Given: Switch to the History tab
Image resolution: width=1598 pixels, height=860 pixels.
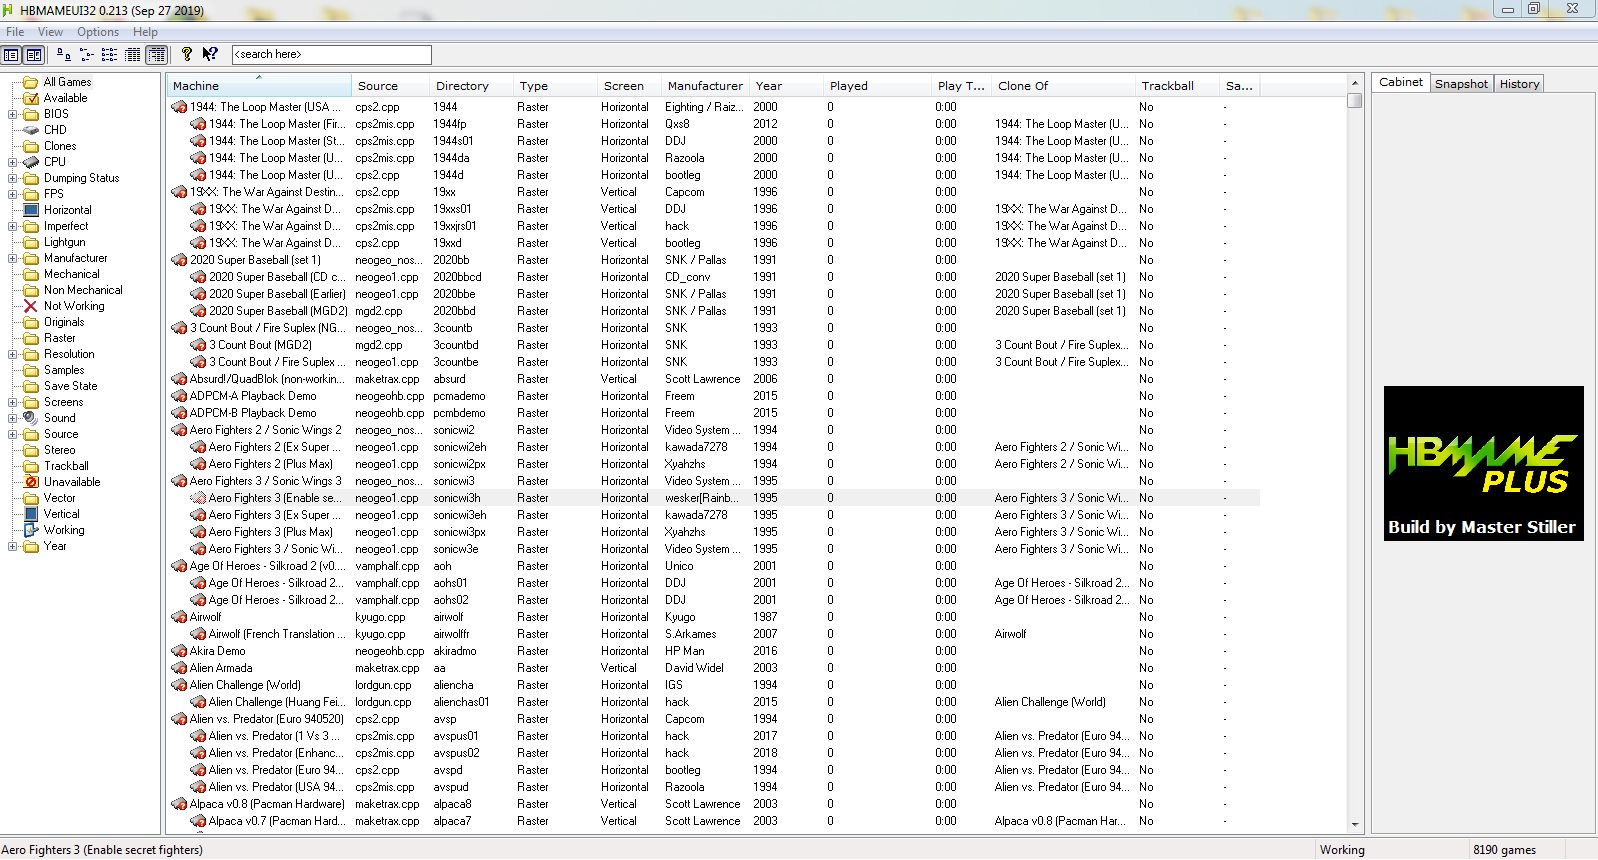Looking at the screenshot, I should 1519,84.
